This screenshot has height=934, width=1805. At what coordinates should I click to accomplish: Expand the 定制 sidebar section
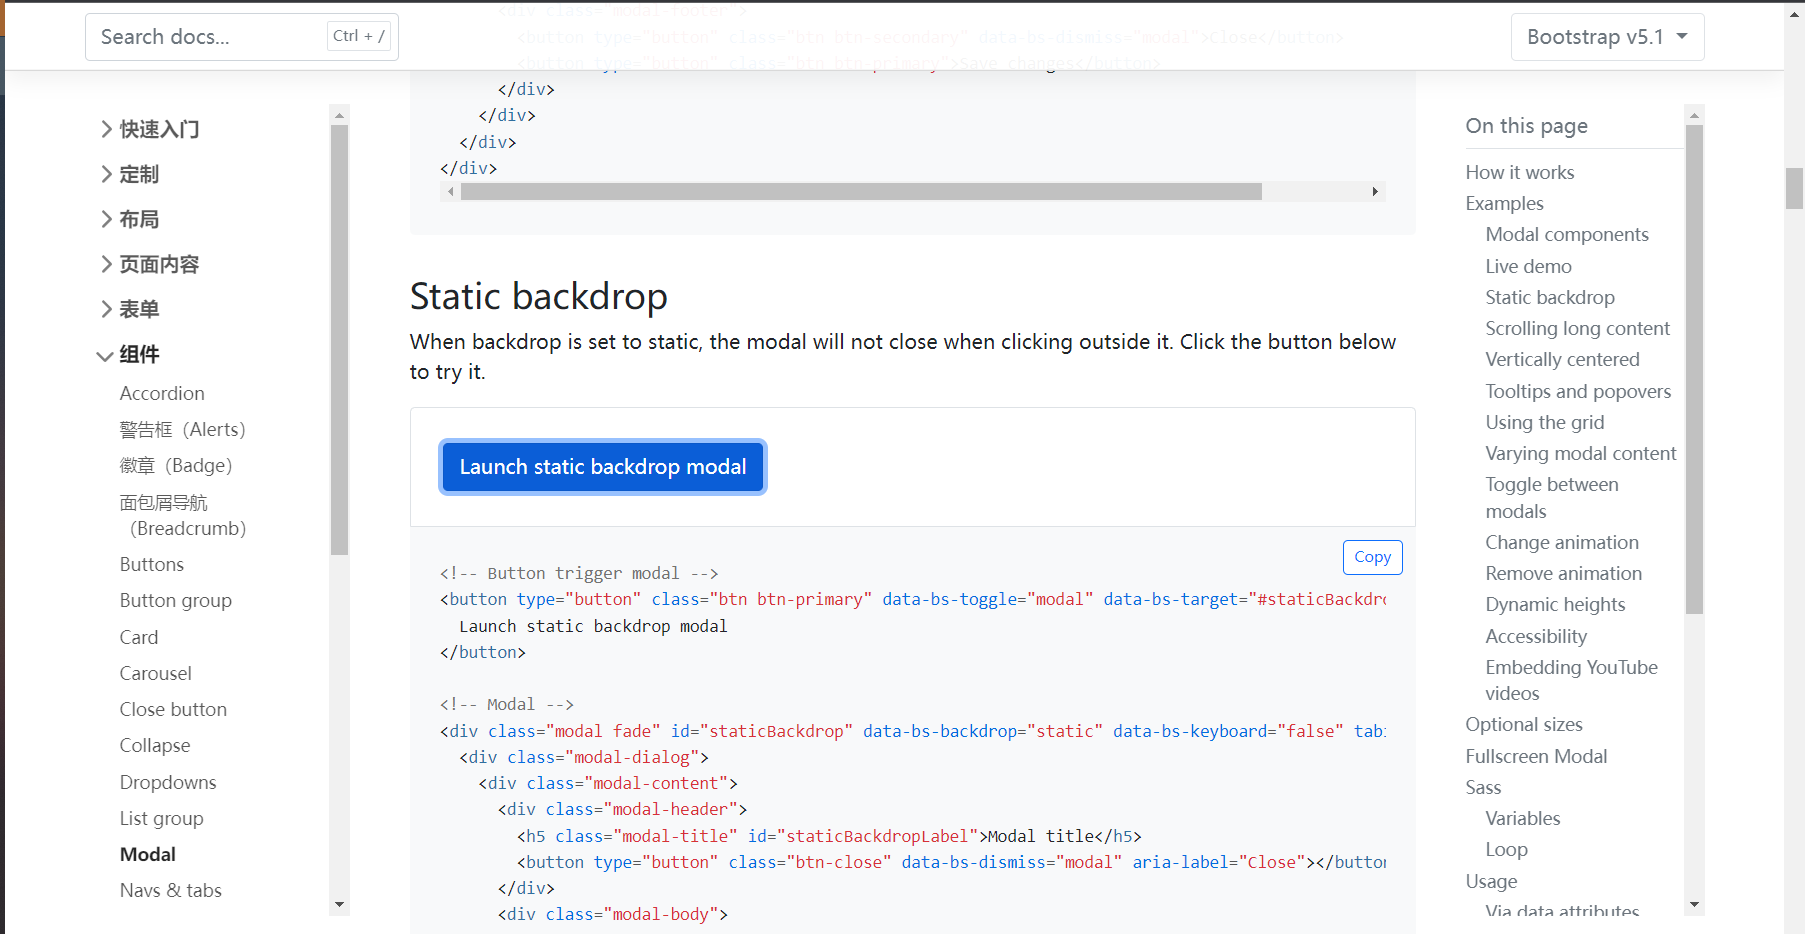[x=130, y=174]
